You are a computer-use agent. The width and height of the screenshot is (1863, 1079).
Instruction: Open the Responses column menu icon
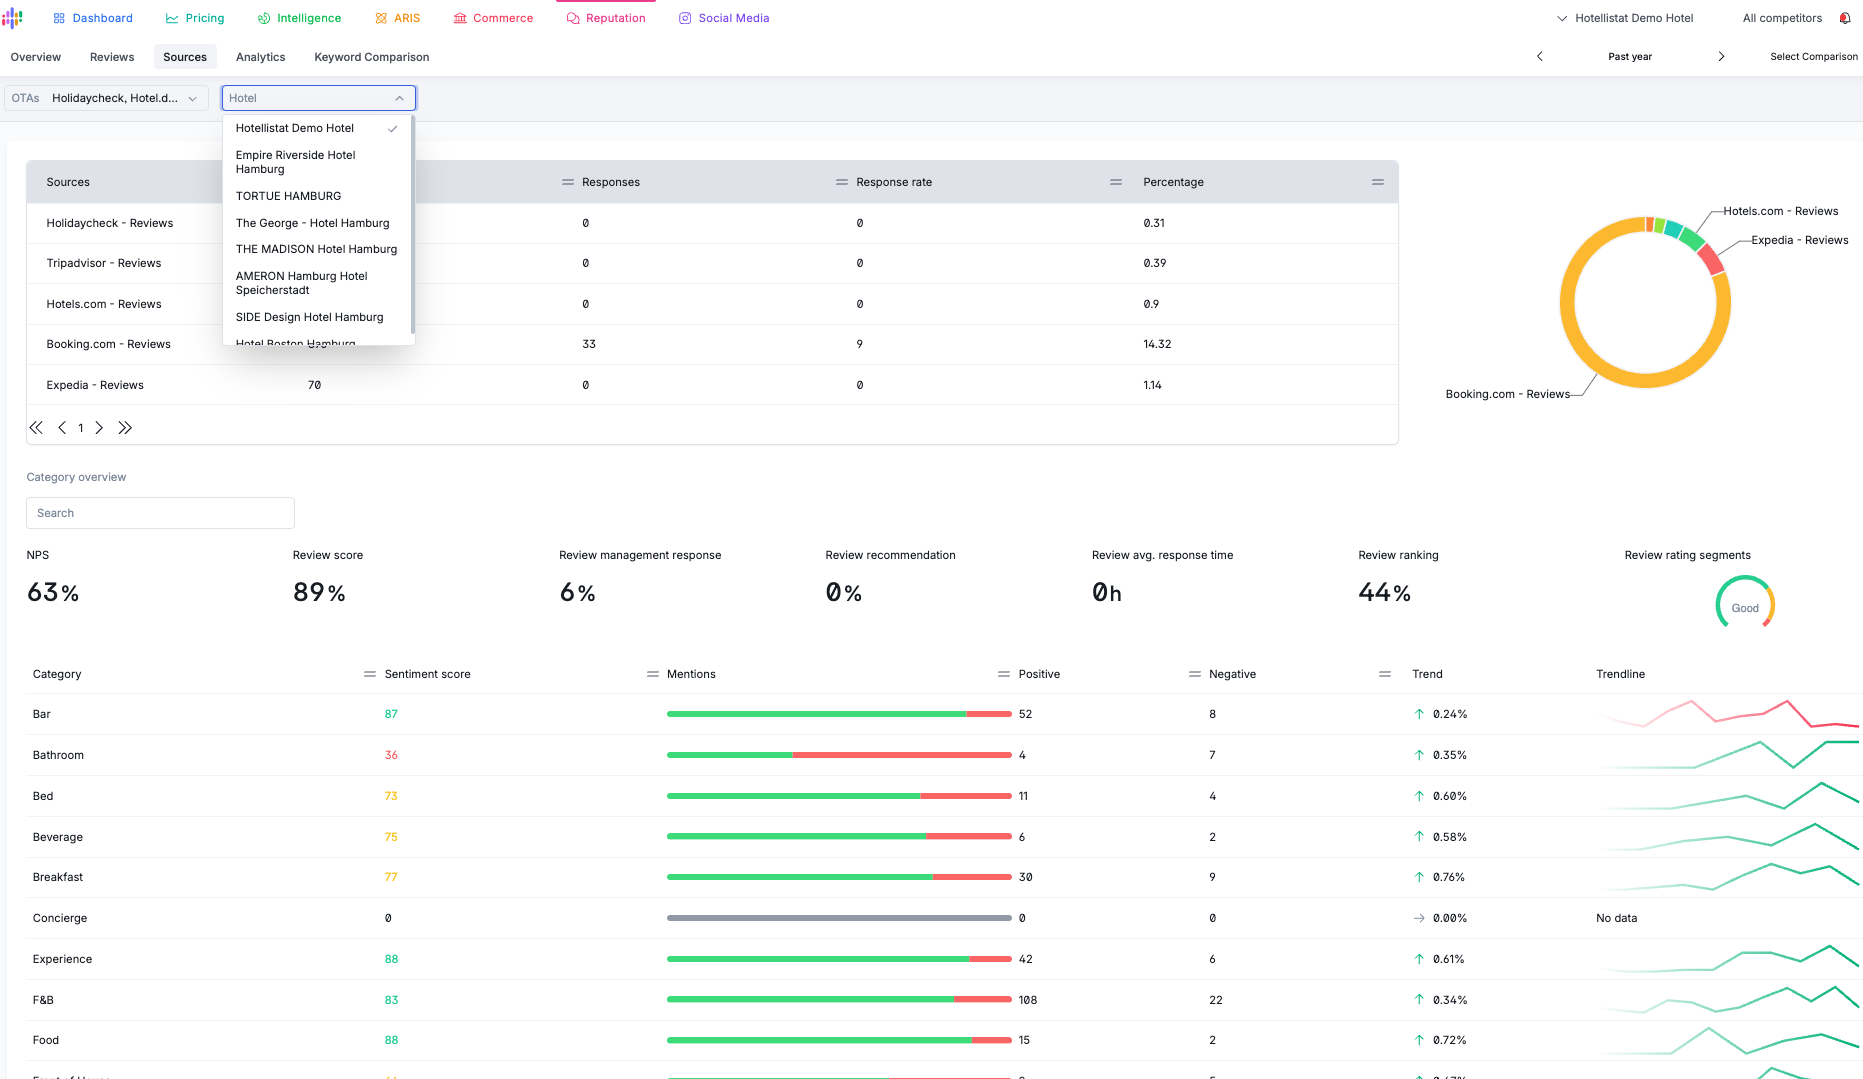pyautogui.click(x=568, y=182)
